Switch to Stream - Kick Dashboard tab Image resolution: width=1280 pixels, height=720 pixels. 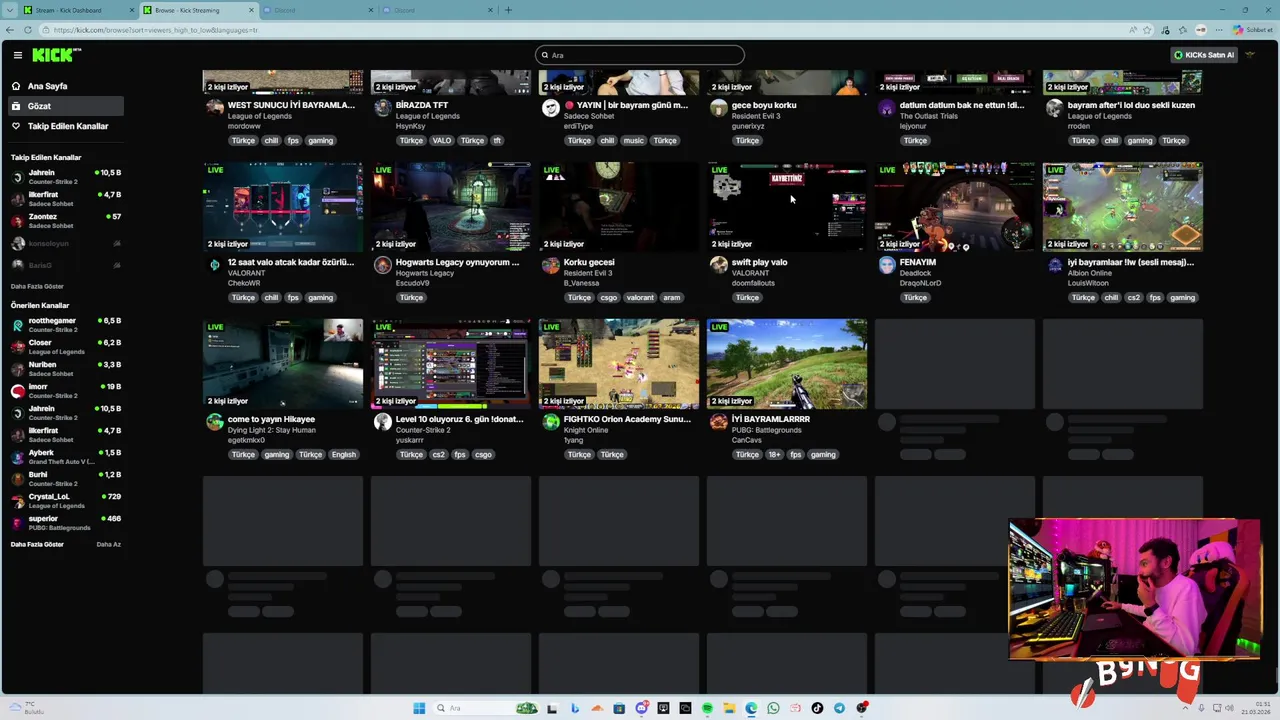[79, 10]
